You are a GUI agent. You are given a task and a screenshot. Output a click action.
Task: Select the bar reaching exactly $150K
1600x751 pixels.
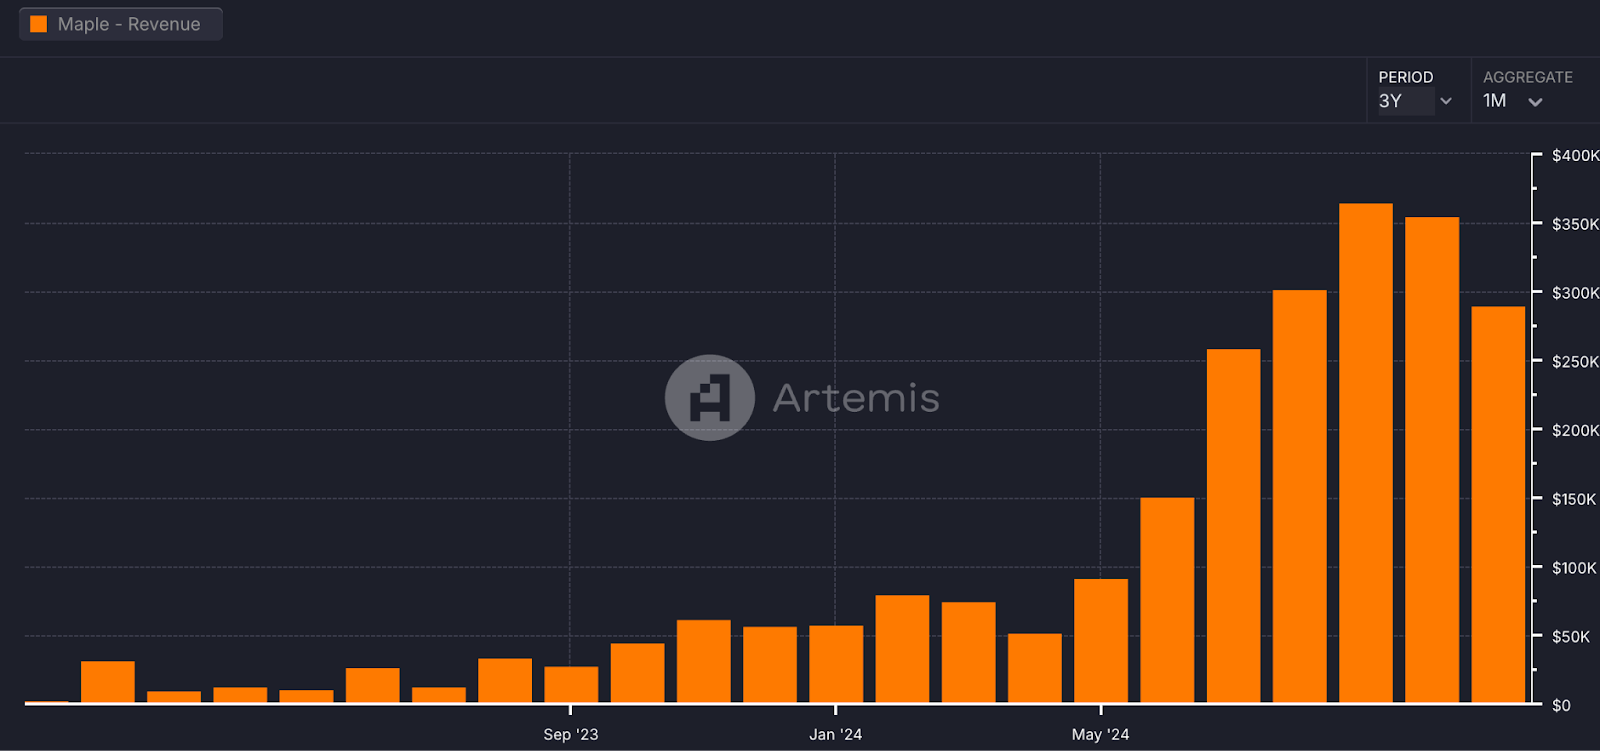click(x=1167, y=600)
